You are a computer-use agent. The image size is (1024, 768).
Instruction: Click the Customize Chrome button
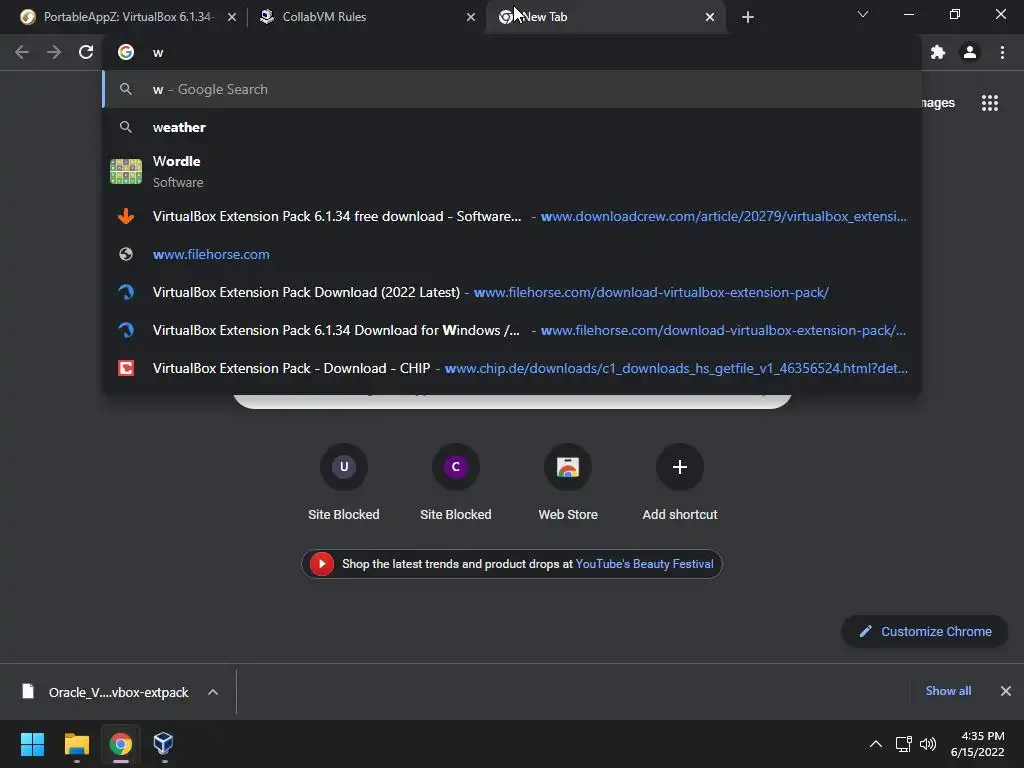click(x=925, y=632)
